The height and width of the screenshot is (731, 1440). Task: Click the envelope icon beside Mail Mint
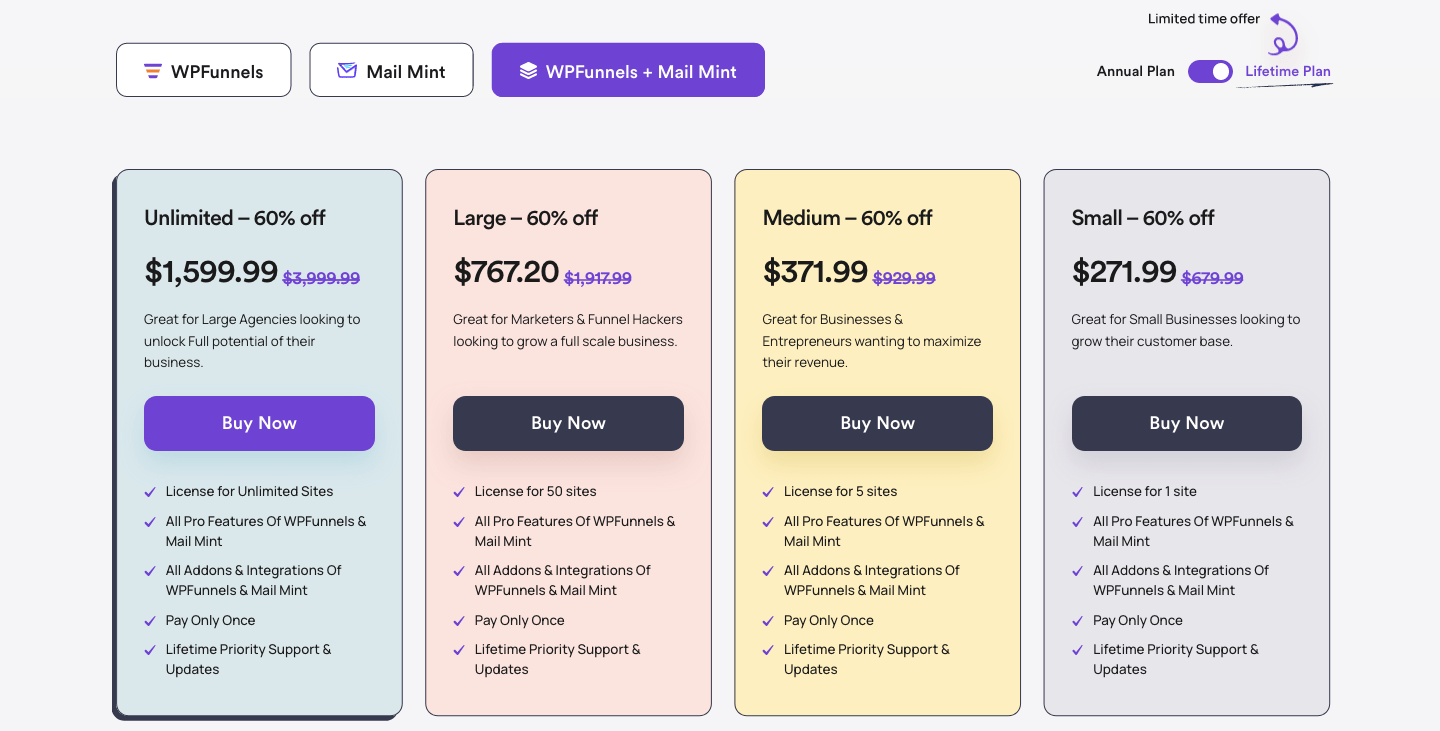[346, 69]
